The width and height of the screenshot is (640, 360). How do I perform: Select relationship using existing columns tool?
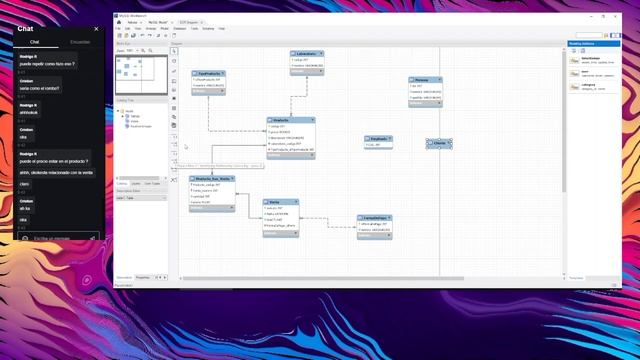pos(174,180)
